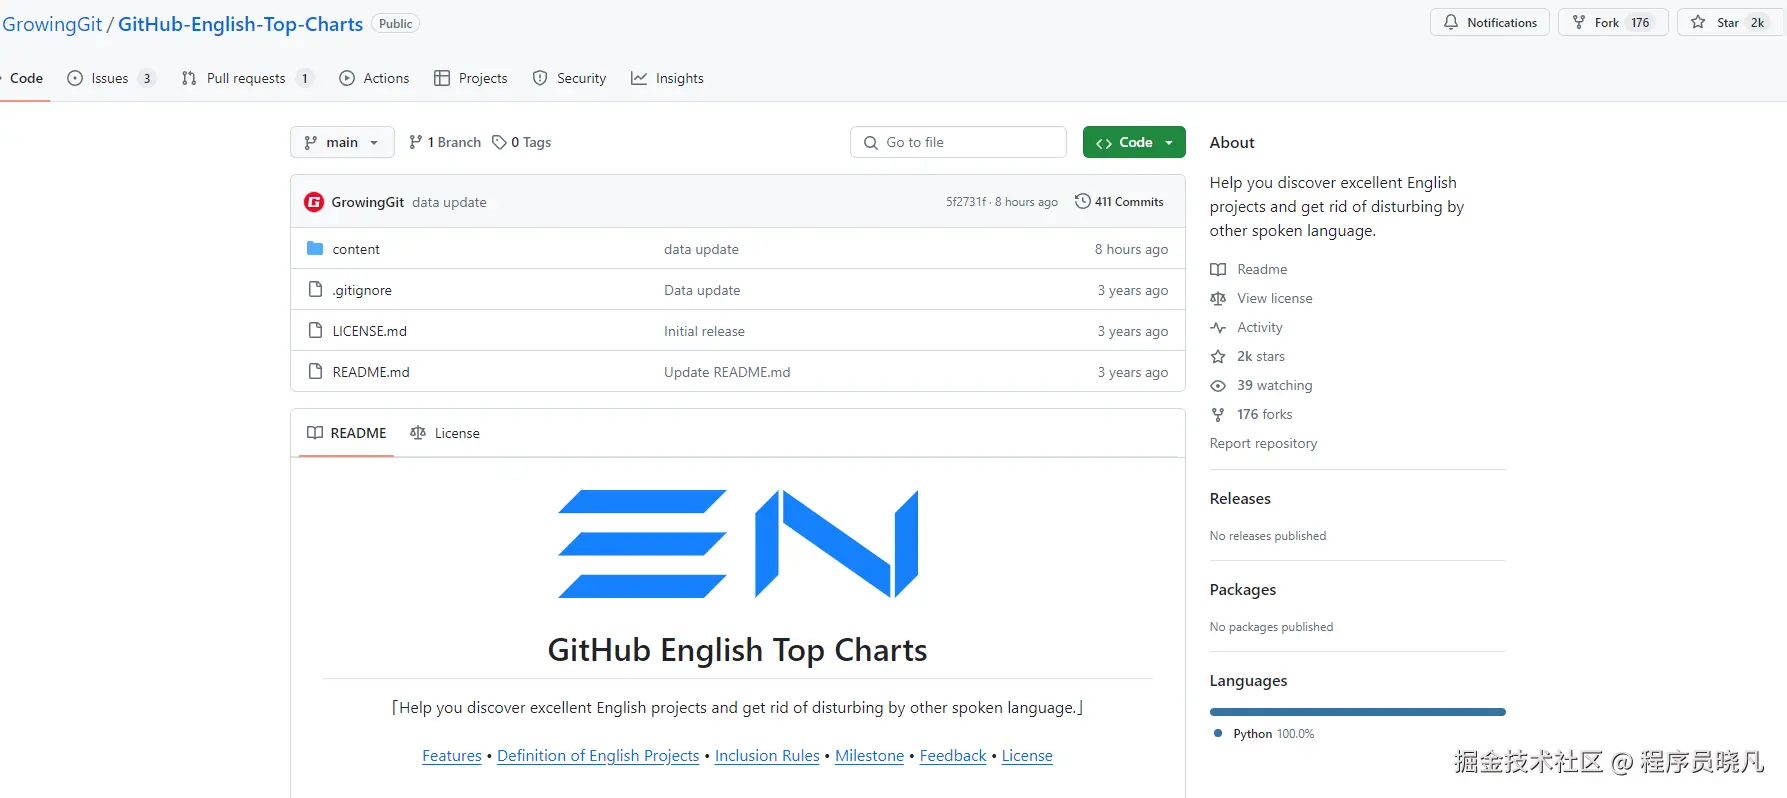Click the EN project logo image

[x=738, y=544]
